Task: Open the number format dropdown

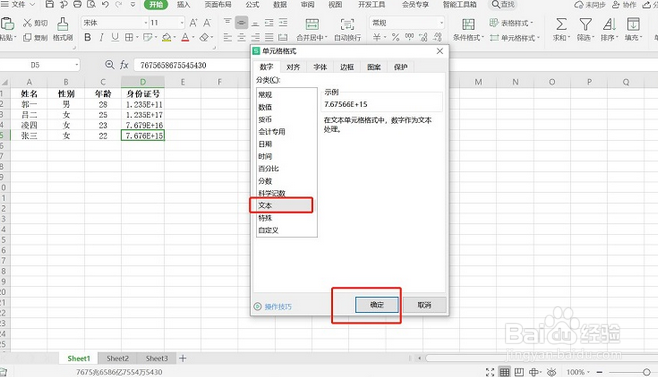Action: 441,23
